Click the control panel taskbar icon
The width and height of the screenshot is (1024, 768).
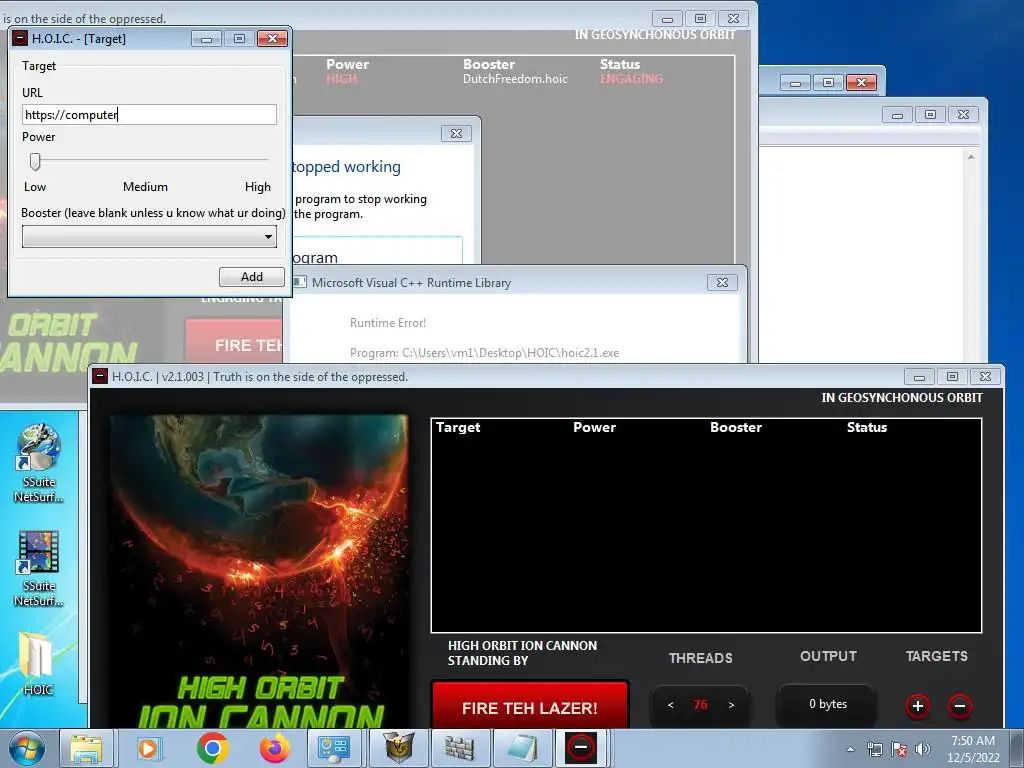pos(333,748)
